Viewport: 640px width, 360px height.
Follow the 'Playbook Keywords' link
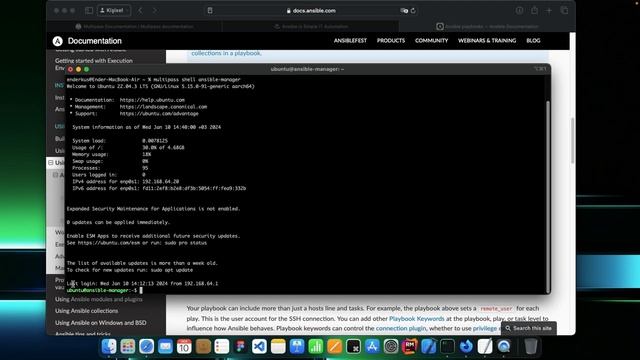point(417,318)
